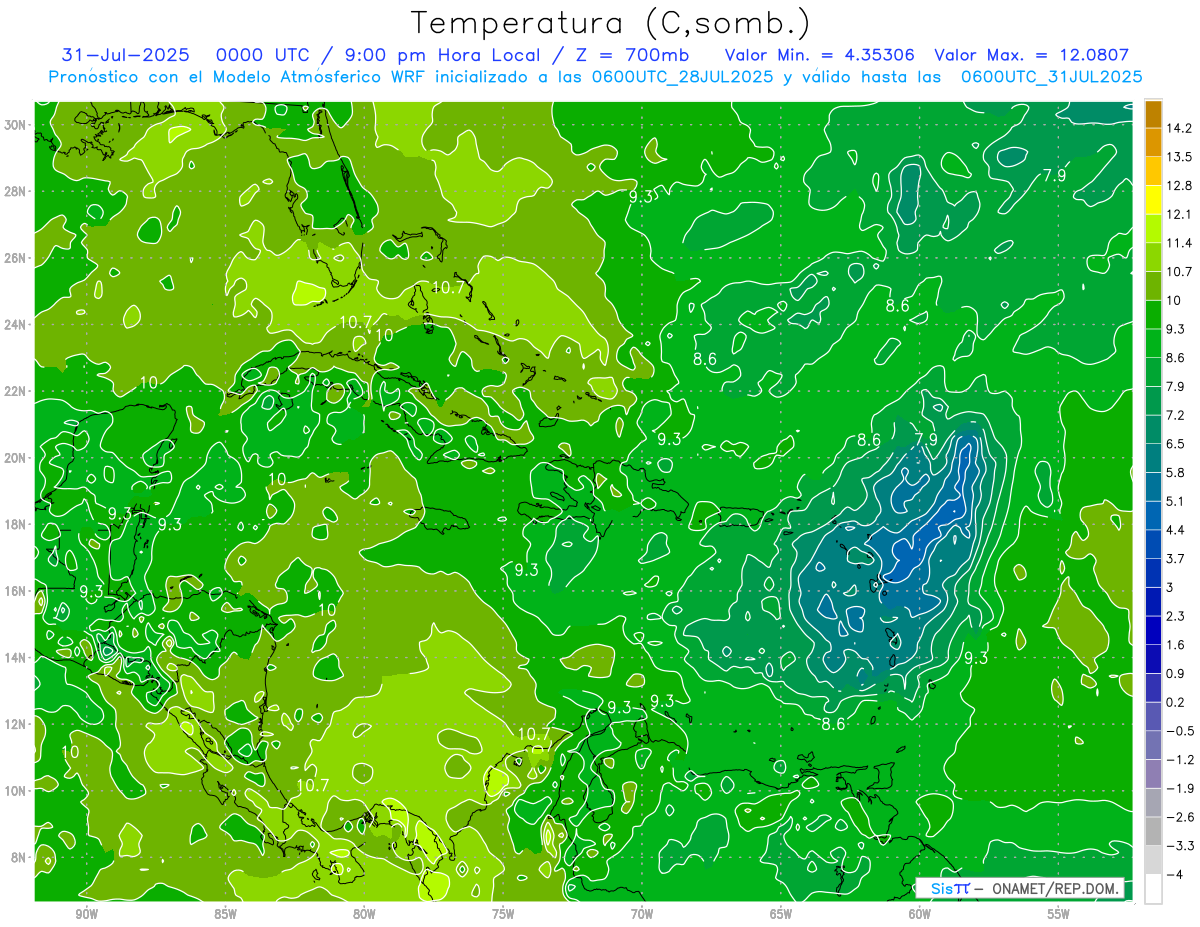The width and height of the screenshot is (1200, 927).
Task: Select the '0600UTC_31JUL2025' valid-until timestamp
Action: (x=1051, y=76)
